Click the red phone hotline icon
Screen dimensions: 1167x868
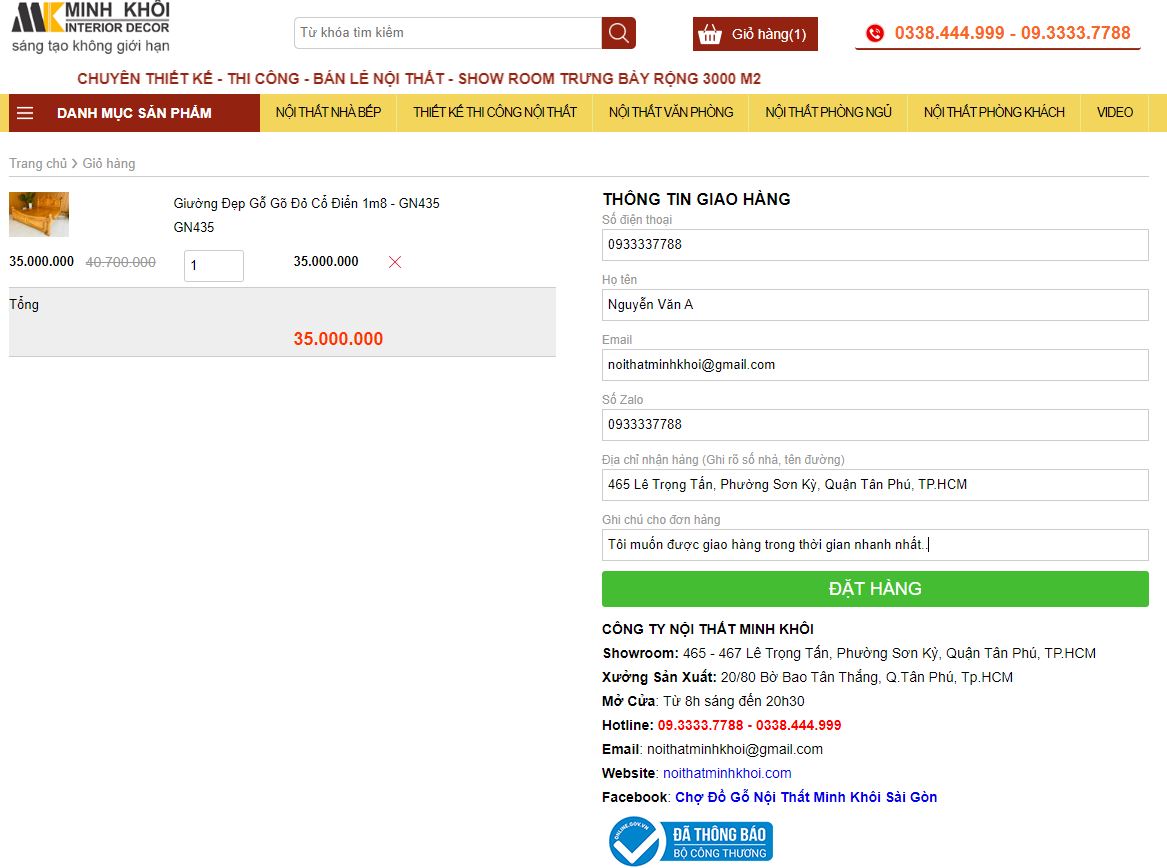[875, 33]
